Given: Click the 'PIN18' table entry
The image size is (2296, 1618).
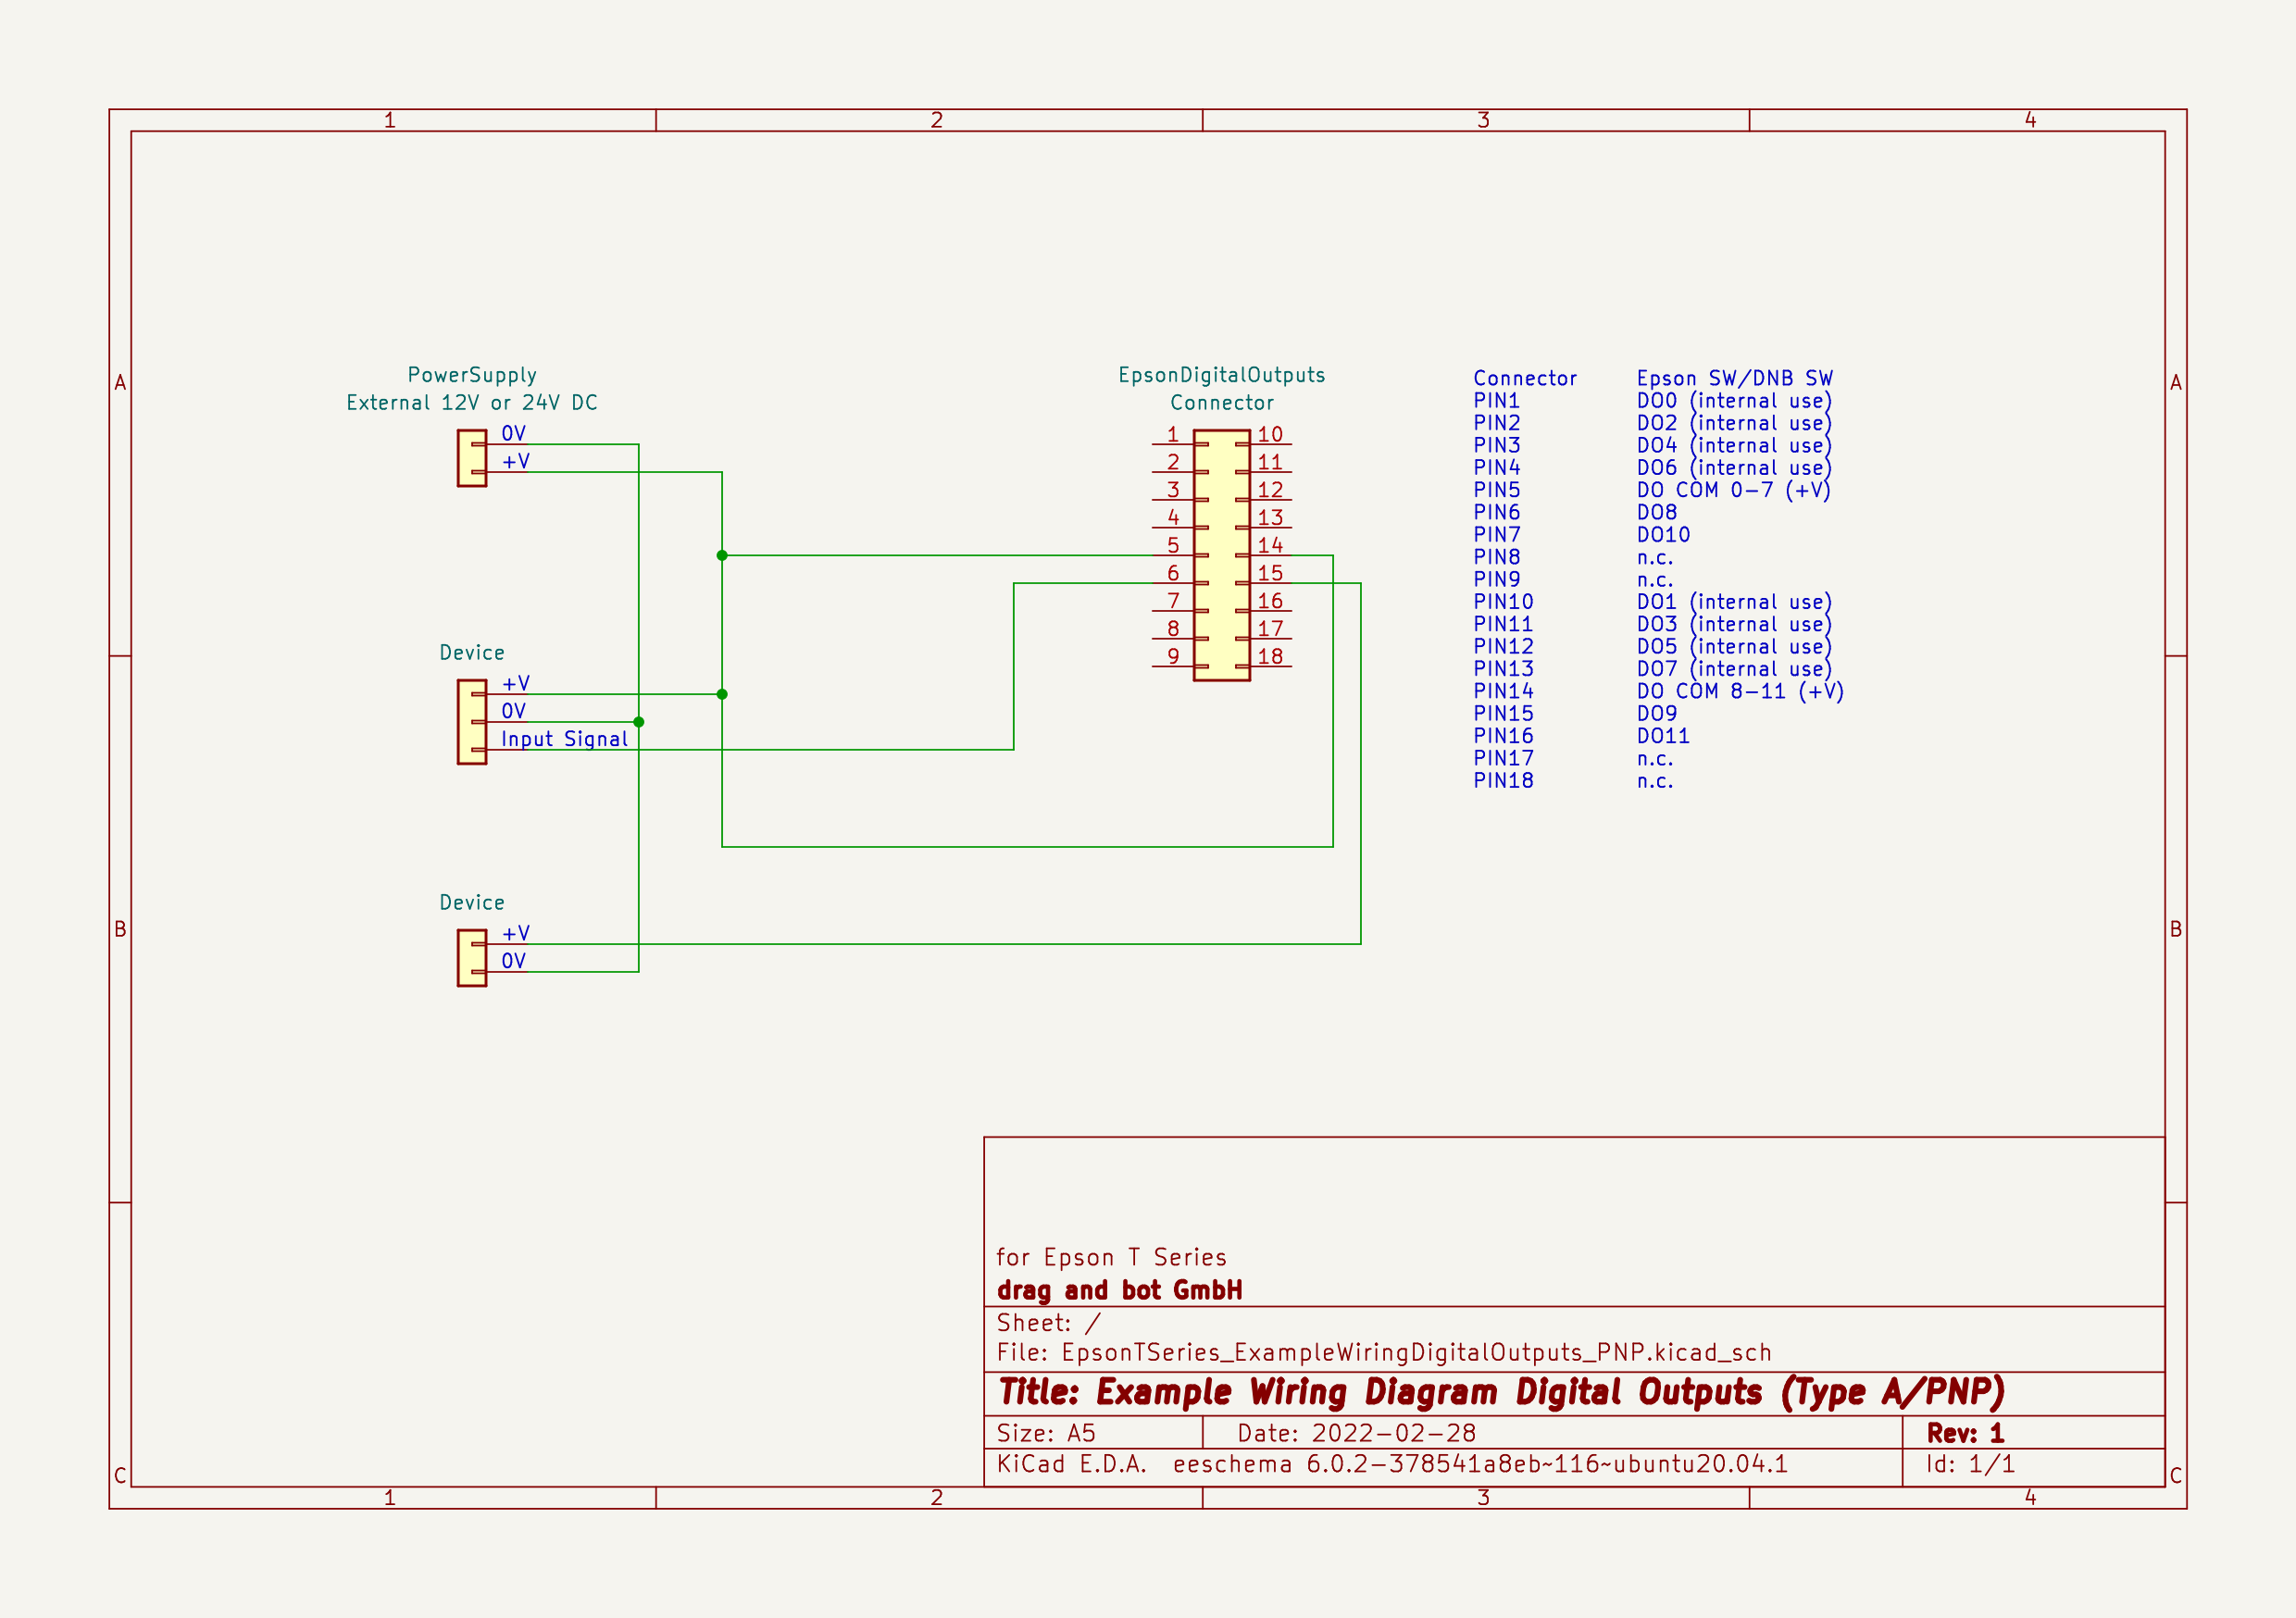Looking at the screenshot, I should click(x=1503, y=781).
